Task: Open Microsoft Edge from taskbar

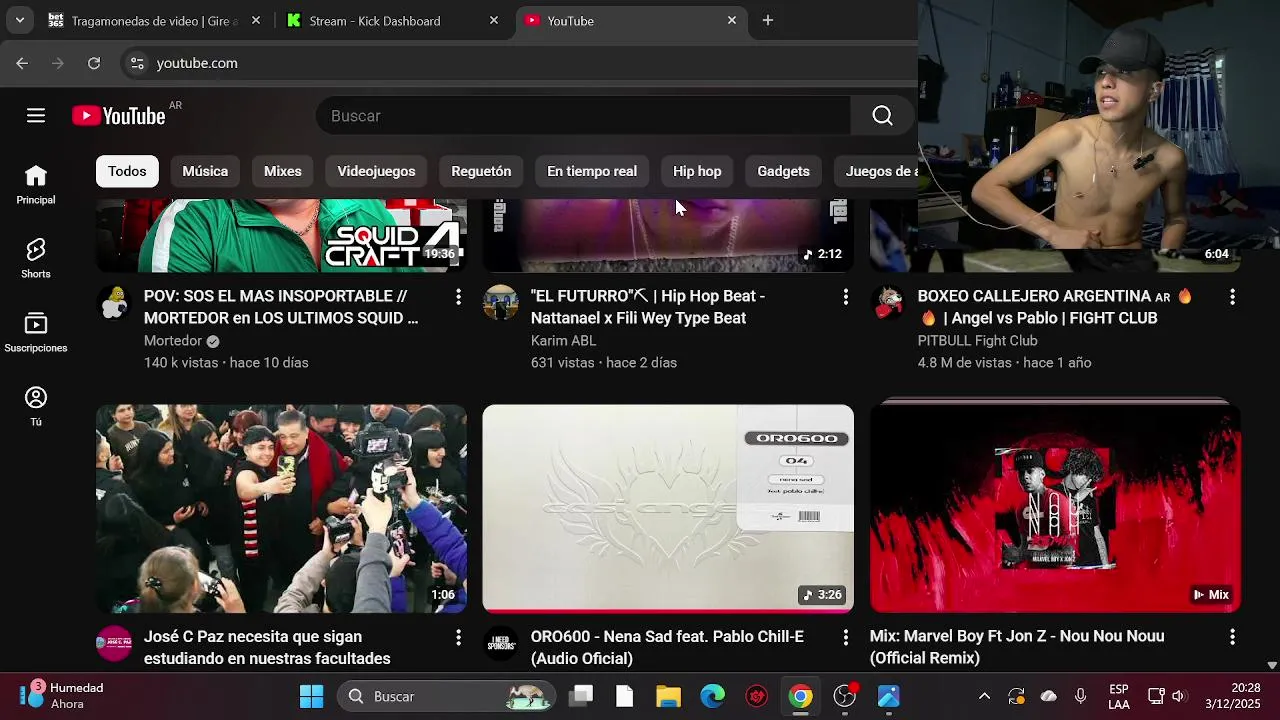Action: (712, 696)
